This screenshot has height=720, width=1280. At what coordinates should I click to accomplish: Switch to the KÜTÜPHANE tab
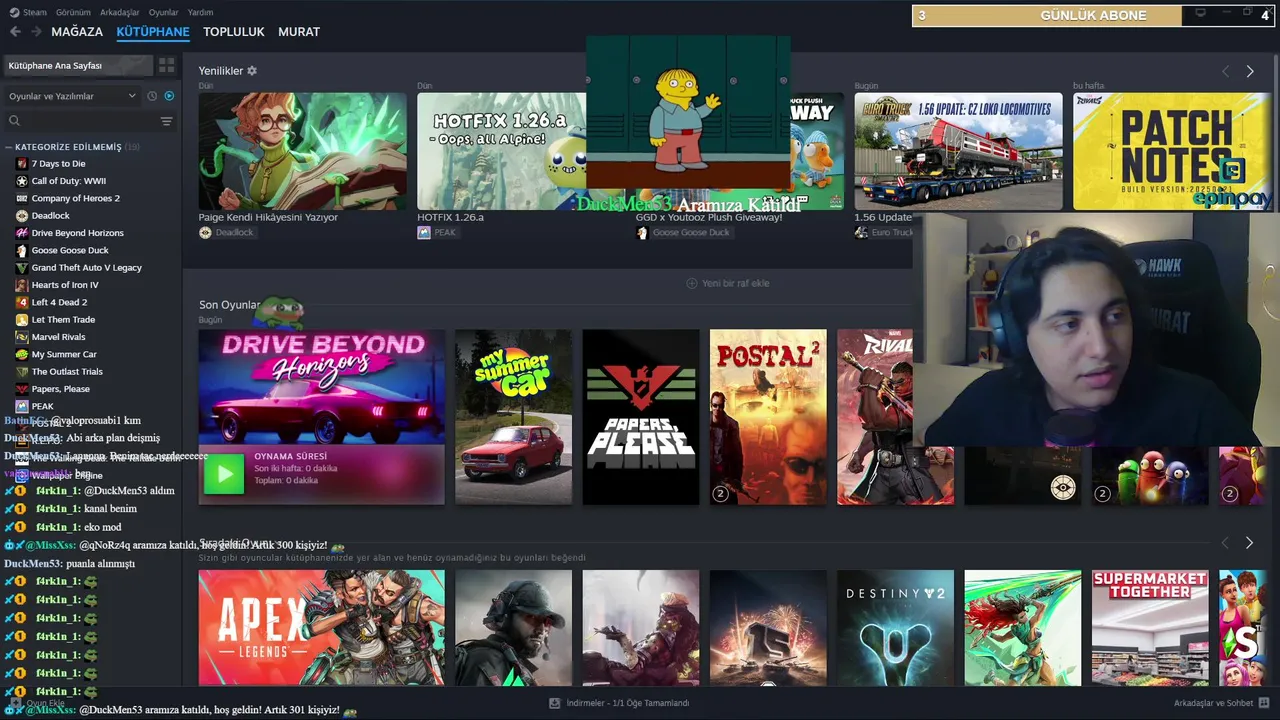153,32
